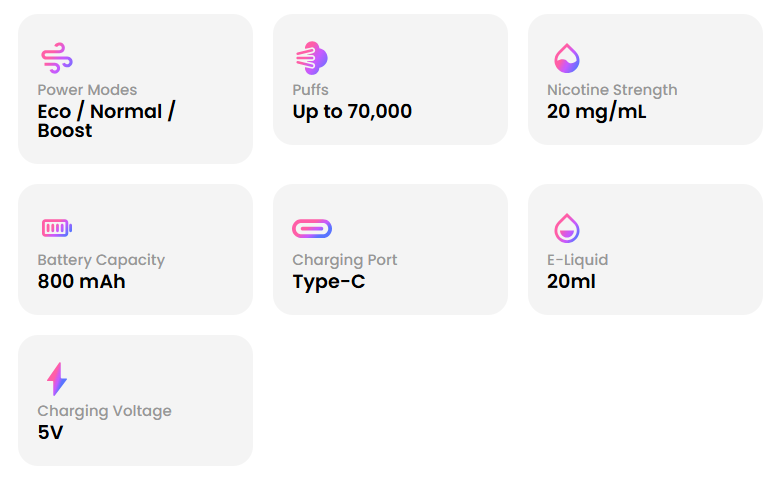Select the Power Modes label
The height and width of the screenshot is (477, 778).
(x=87, y=90)
